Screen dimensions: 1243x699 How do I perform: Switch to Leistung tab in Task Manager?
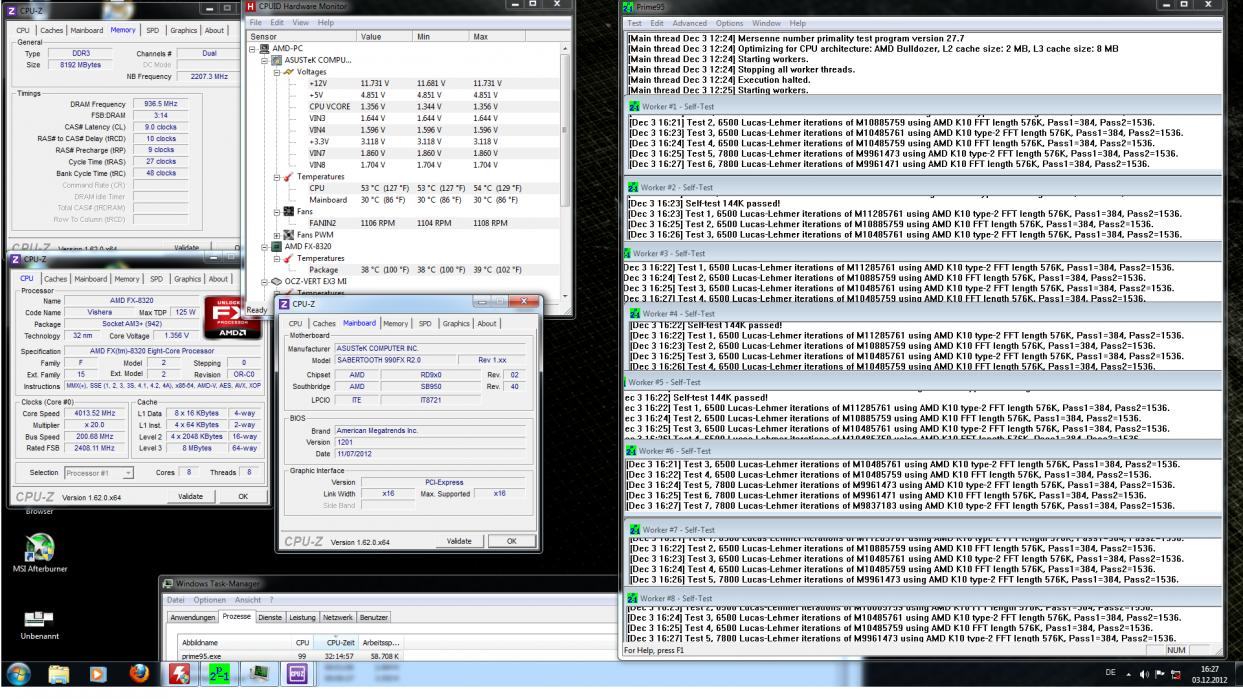(x=303, y=619)
